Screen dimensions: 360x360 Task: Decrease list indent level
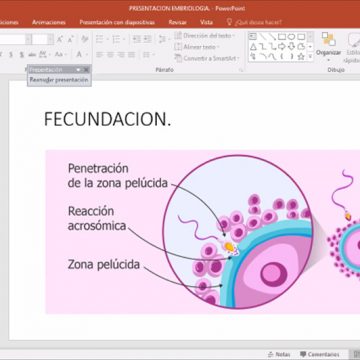(137, 39)
